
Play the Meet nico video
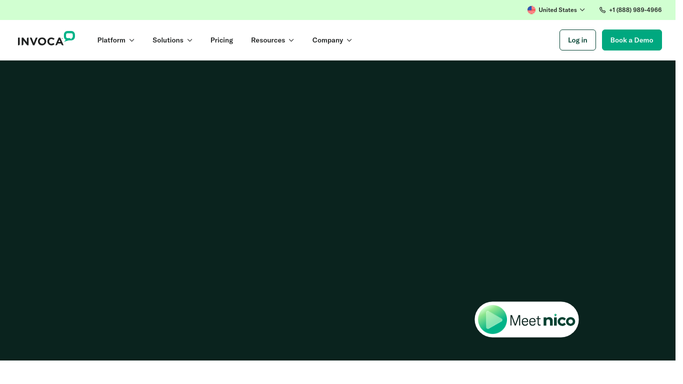click(526, 320)
